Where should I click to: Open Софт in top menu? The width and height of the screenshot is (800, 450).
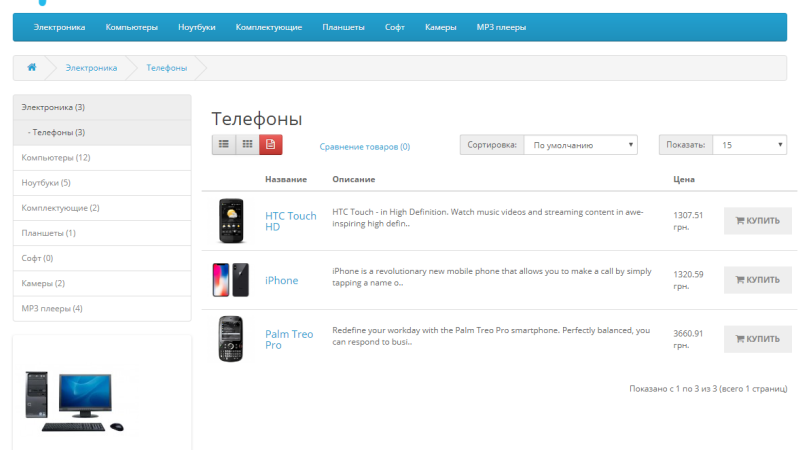click(x=395, y=27)
